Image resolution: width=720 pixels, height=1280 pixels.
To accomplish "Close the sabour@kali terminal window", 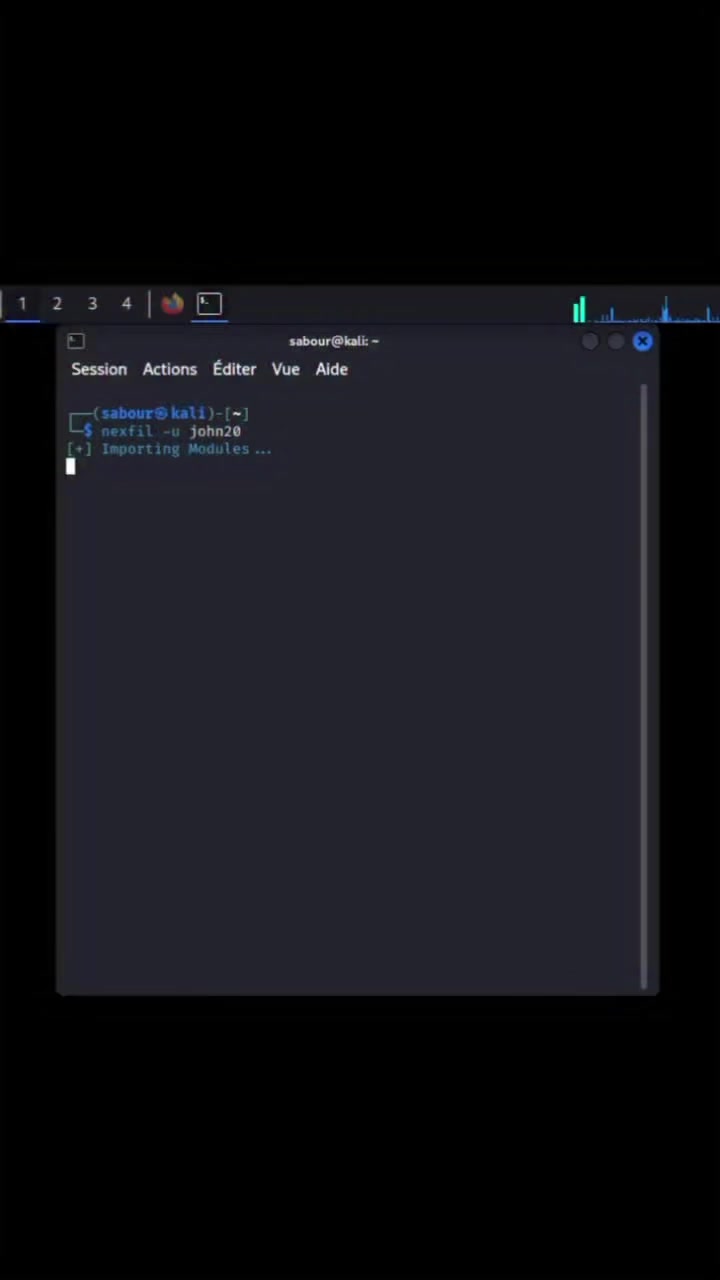I will coord(643,341).
